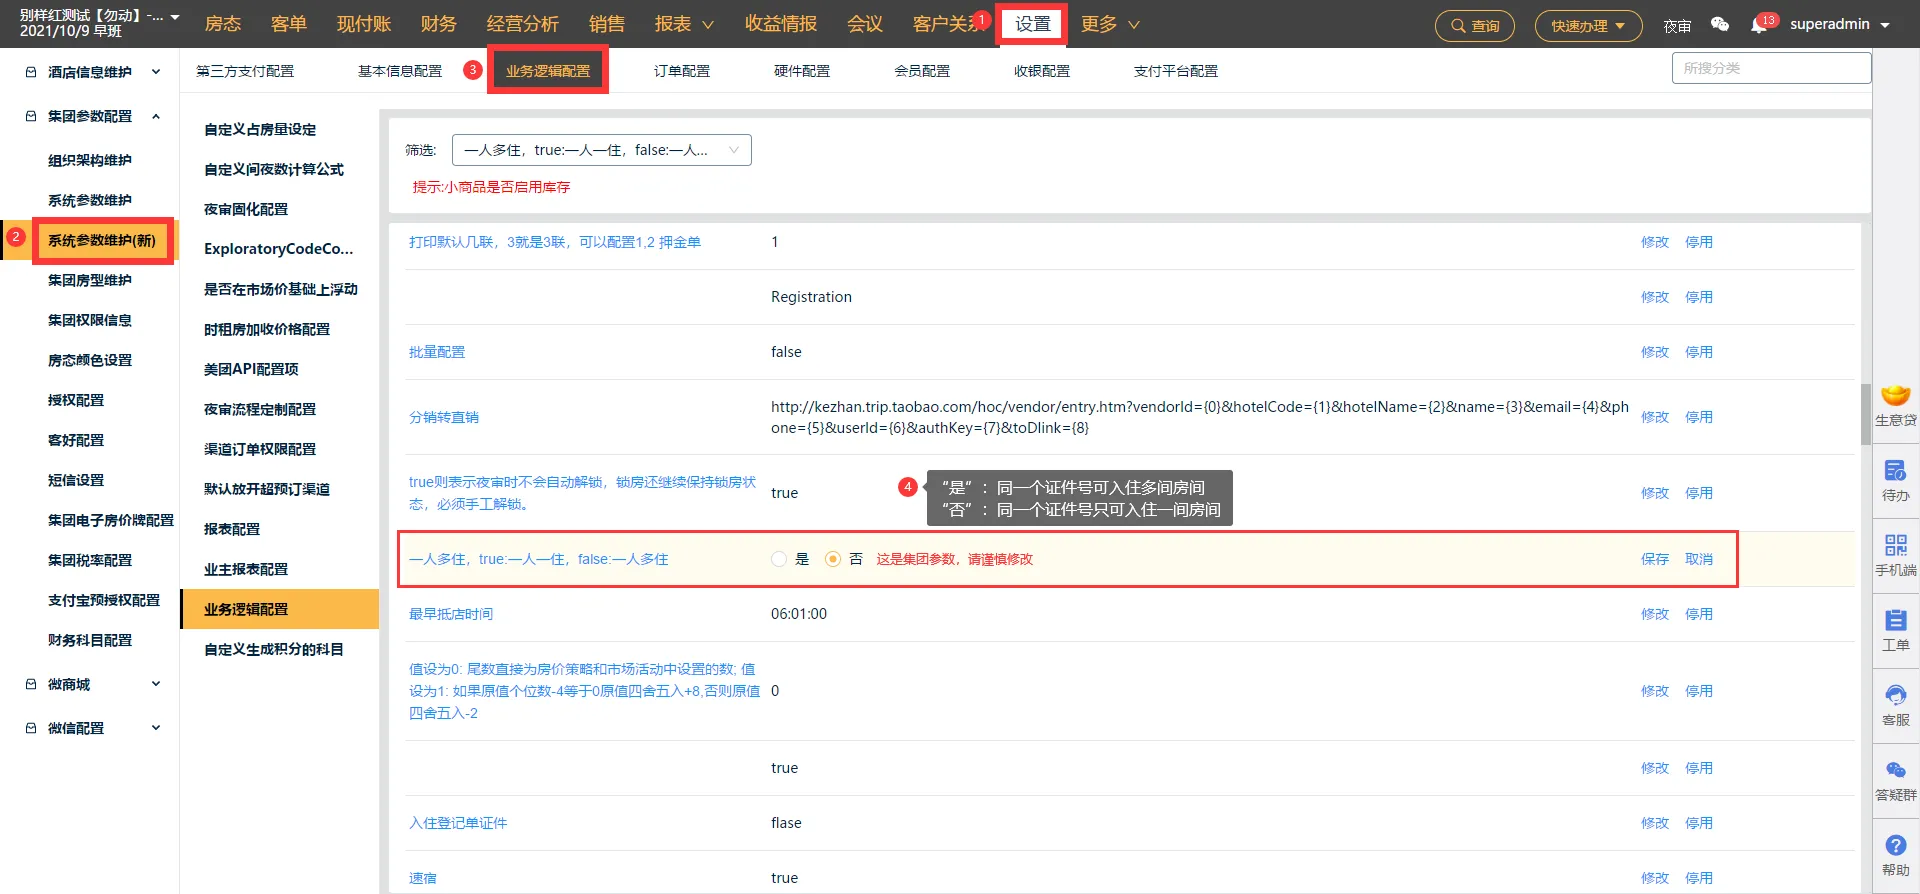The image size is (1920, 894).
Task: Select 系统参数维护(新) in sidebar
Action: [102, 240]
